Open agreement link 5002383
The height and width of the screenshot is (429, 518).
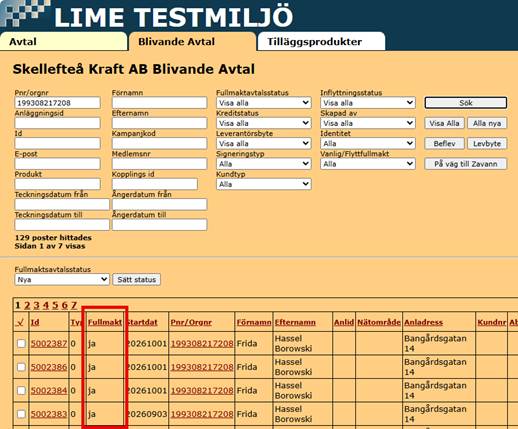pyautogui.click(x=49, y=414)
